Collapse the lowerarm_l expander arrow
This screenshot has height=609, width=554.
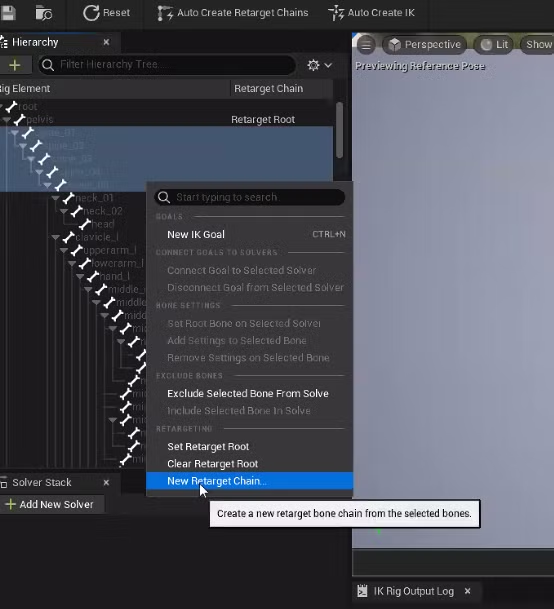[x=72, y=264]
